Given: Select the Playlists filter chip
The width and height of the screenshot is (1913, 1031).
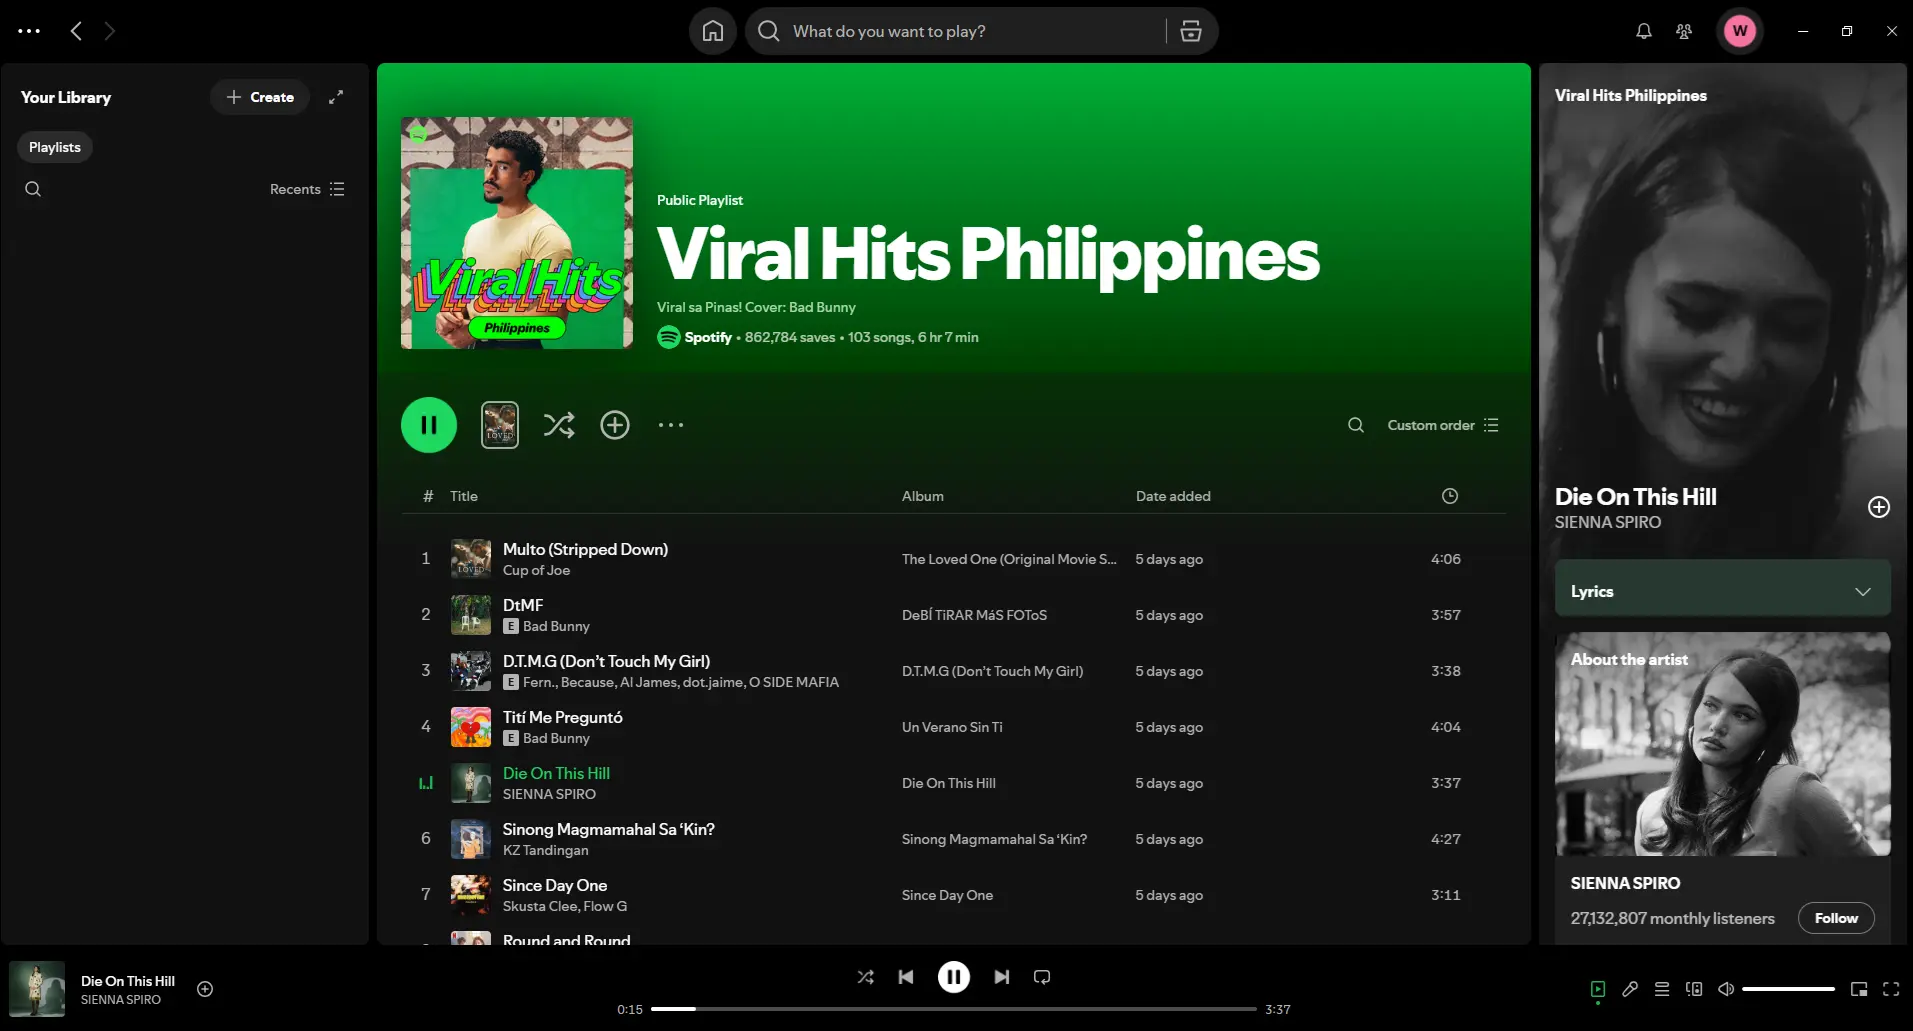Looking at the screenshot, I should [55, 147].
